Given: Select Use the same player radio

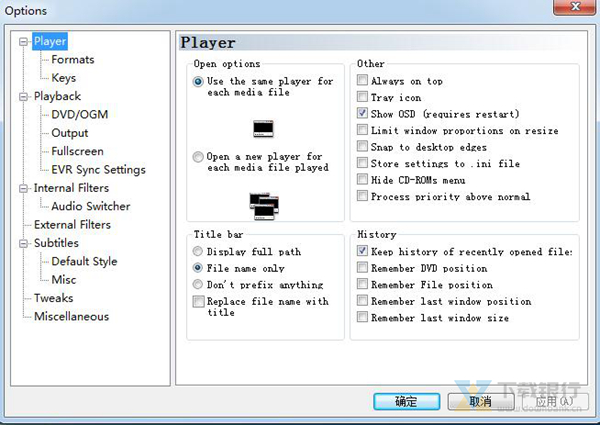Looking at the screenshot, I should (198, 81).
